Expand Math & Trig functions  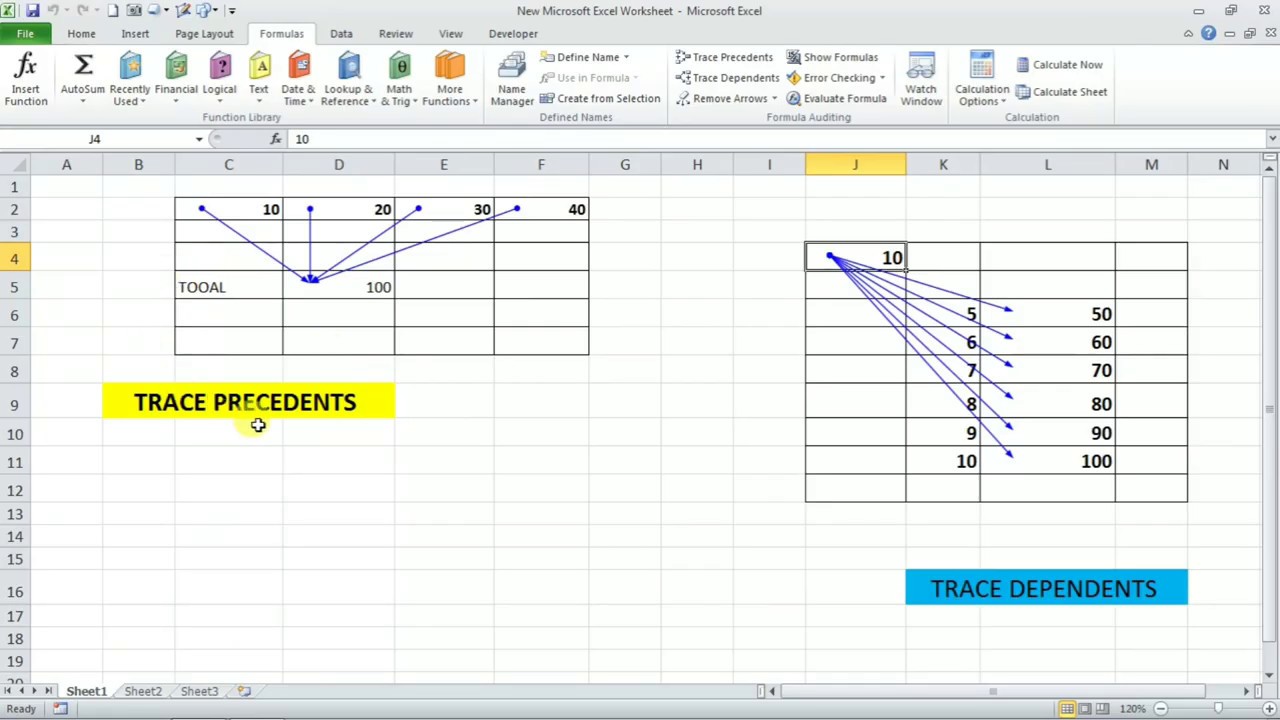[399, 80]
